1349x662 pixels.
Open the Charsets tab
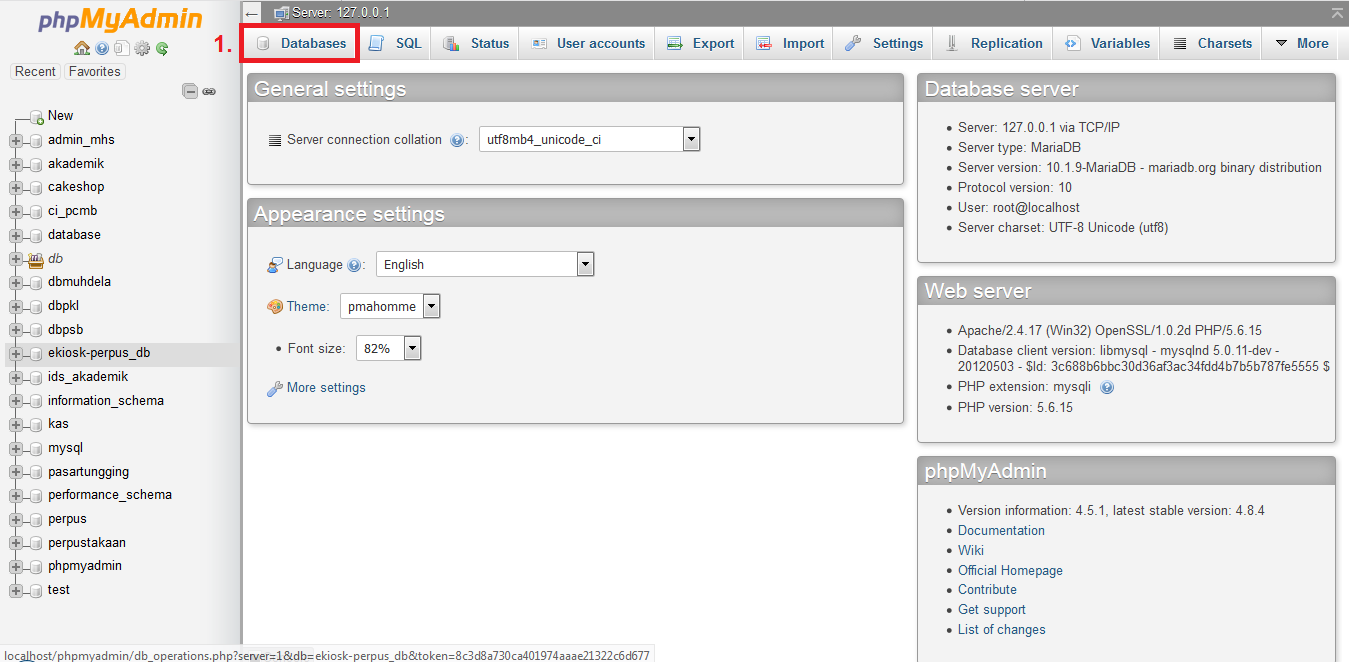click(x=1211, y=43)
